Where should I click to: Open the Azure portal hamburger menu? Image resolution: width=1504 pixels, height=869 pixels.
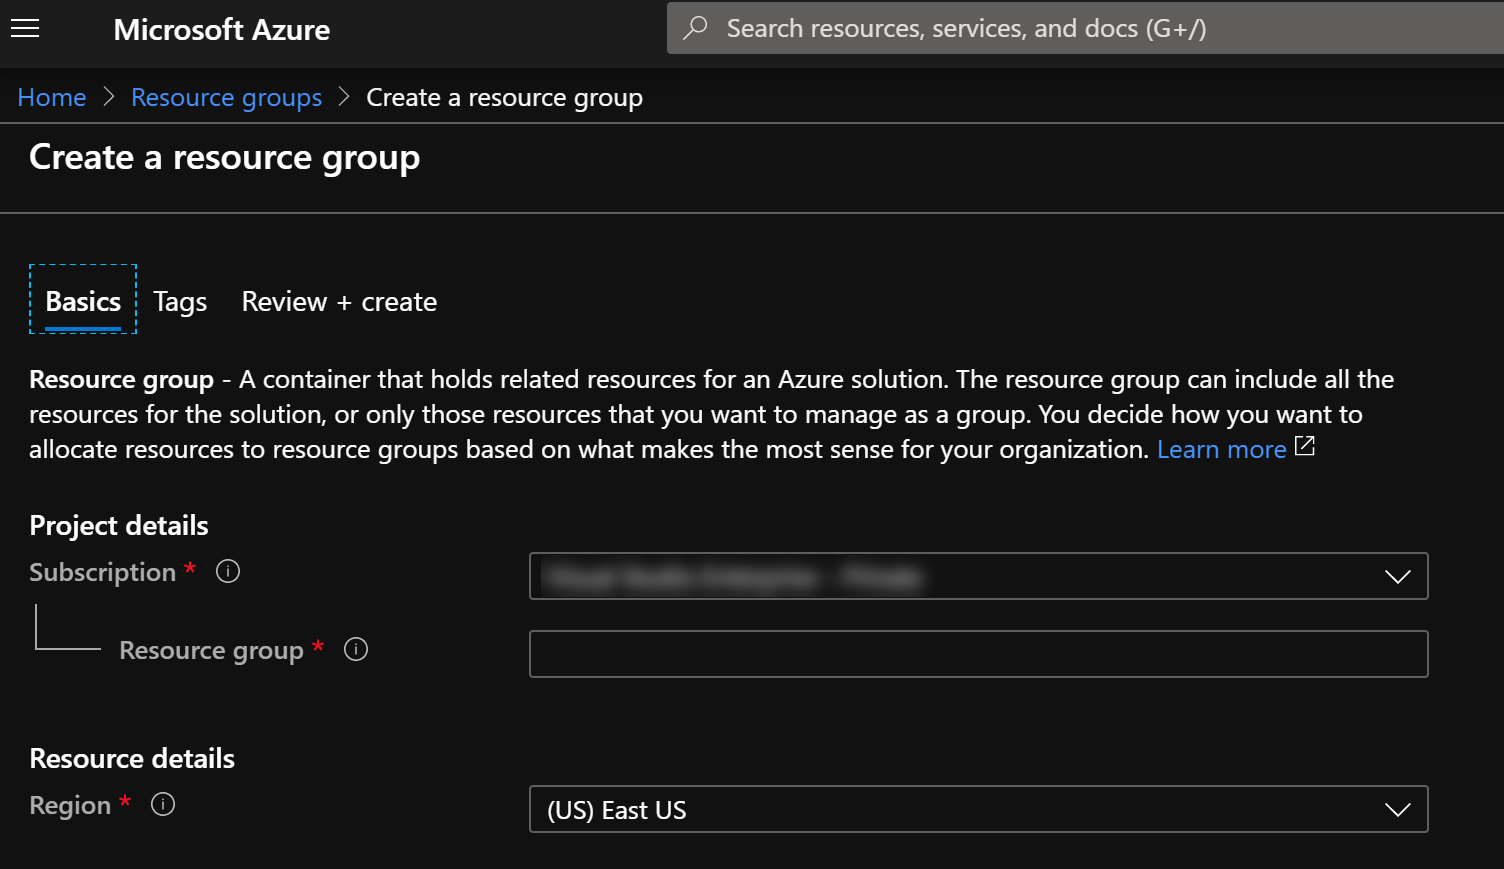click(x=24, y=29)
